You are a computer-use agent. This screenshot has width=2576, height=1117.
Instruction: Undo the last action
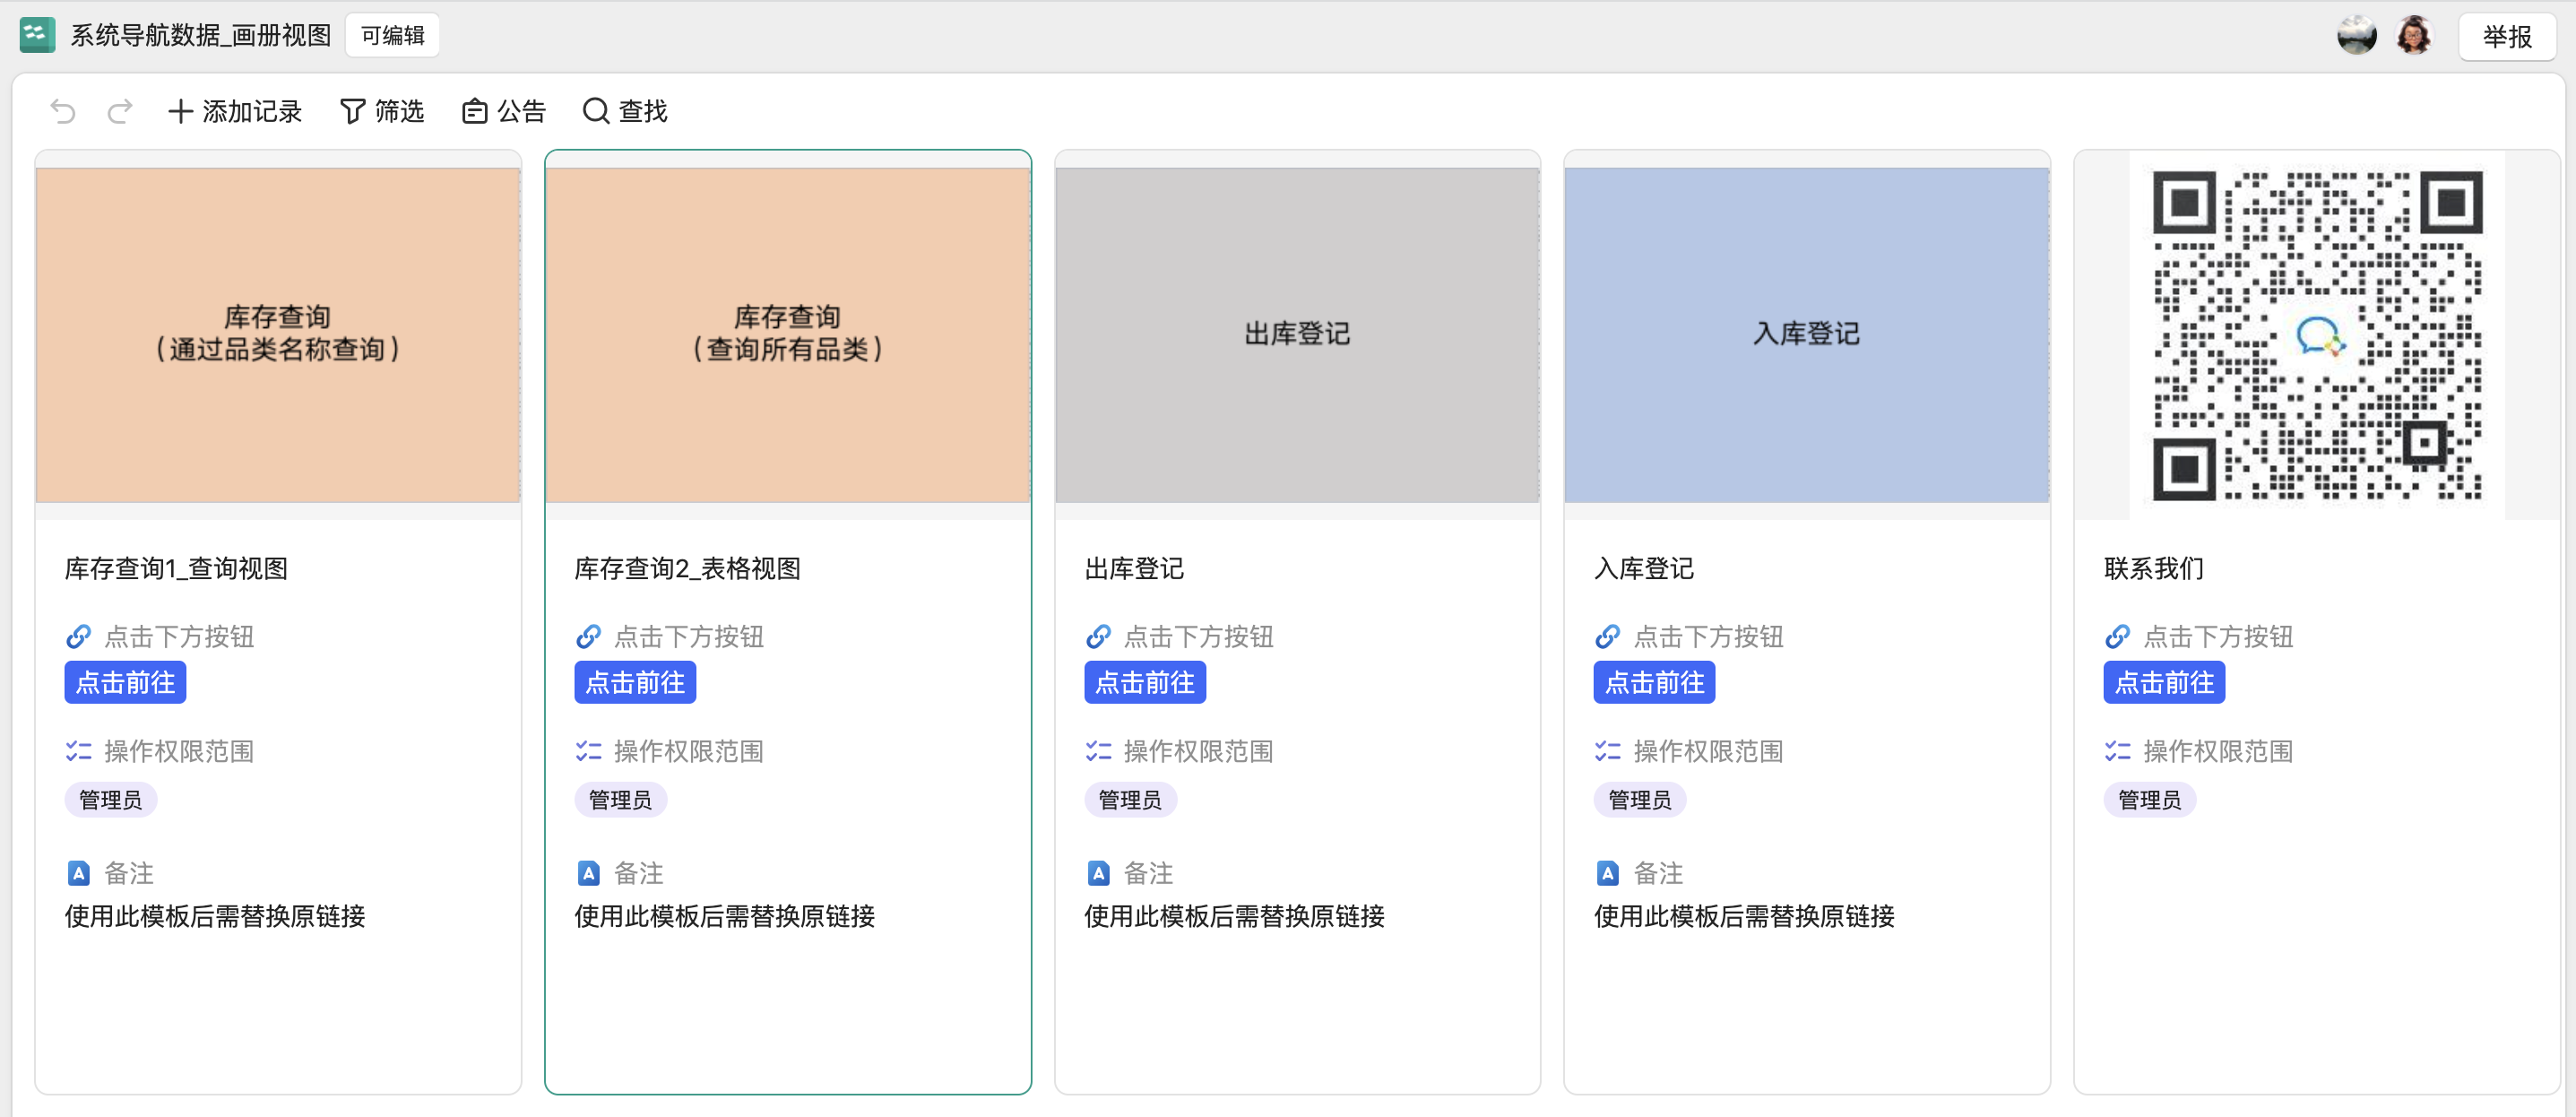[63, 111]
